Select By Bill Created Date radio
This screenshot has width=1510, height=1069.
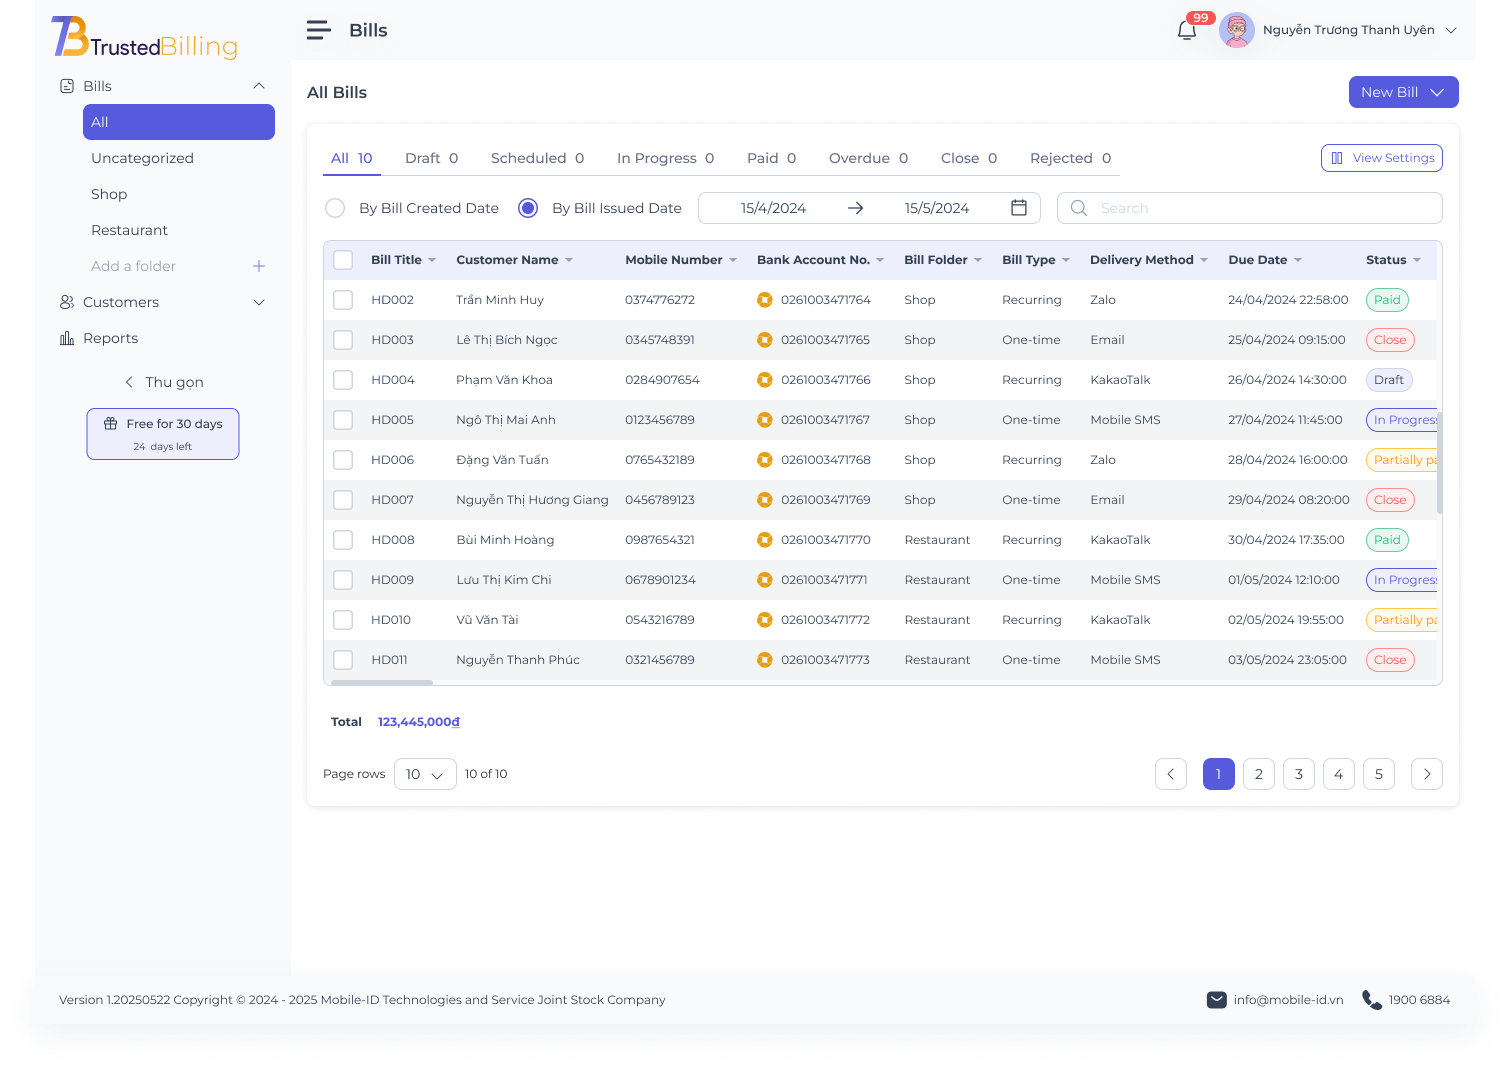click(335, 208)
